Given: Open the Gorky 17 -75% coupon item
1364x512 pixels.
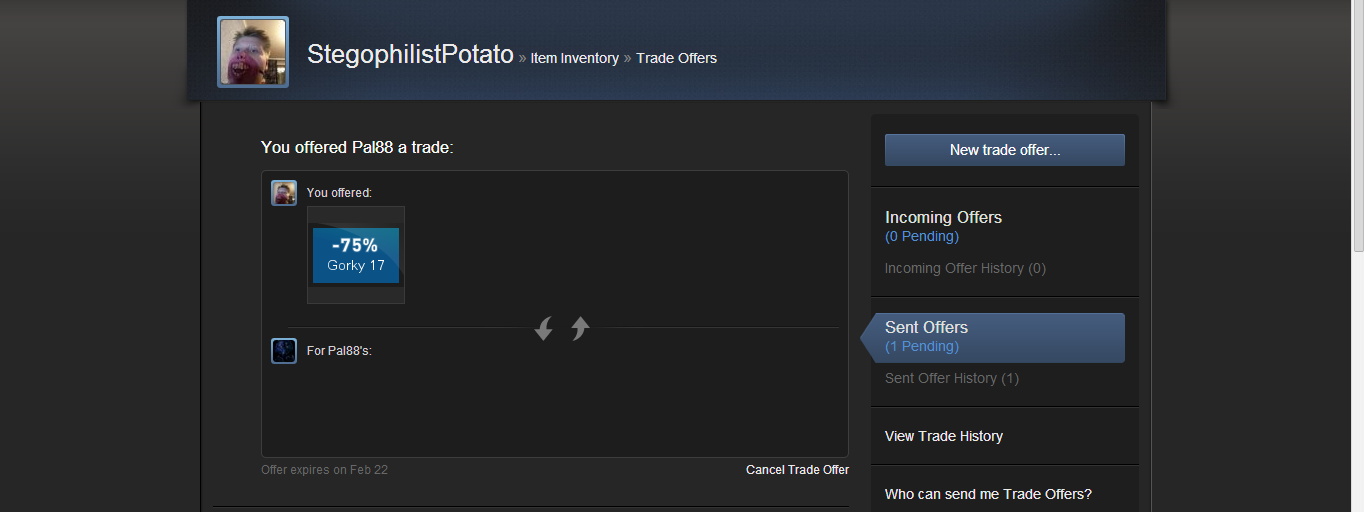Looking at the screenshot, I should coord(356,255).
